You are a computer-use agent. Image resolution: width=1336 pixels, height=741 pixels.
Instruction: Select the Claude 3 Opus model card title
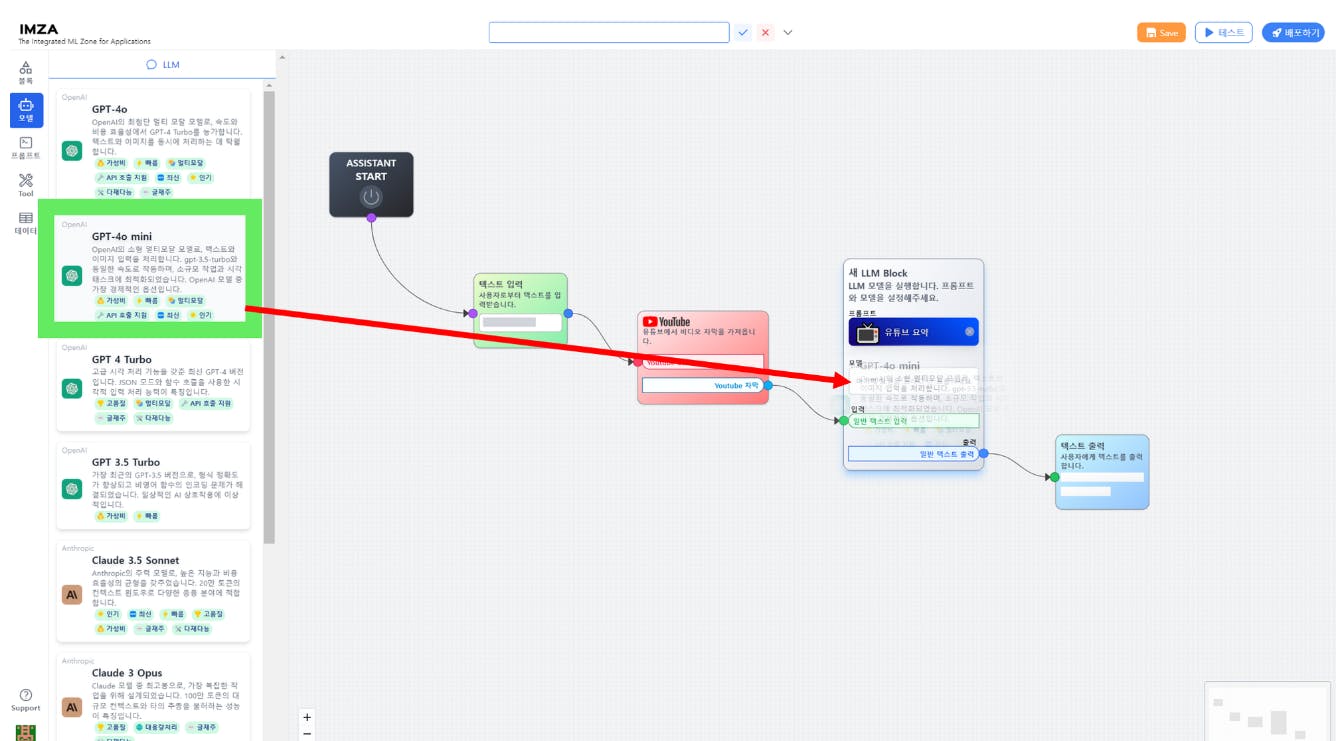127,673
